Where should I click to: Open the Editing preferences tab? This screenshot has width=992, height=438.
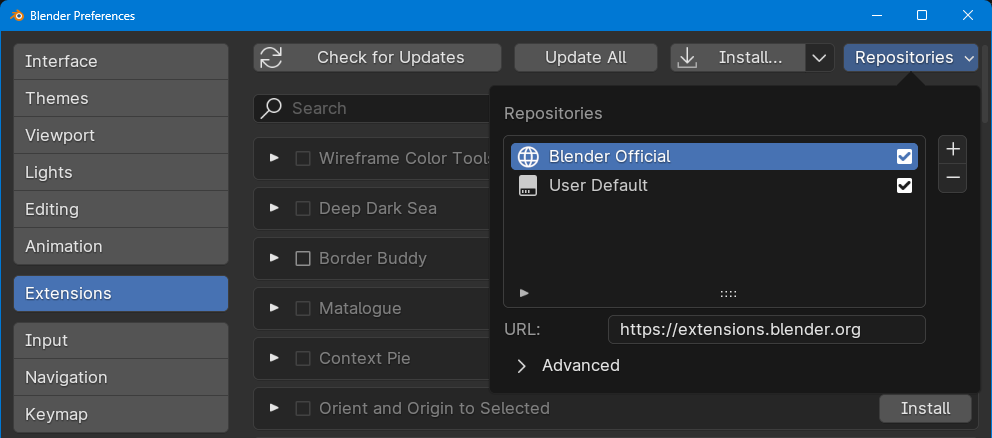click(121, 209)
